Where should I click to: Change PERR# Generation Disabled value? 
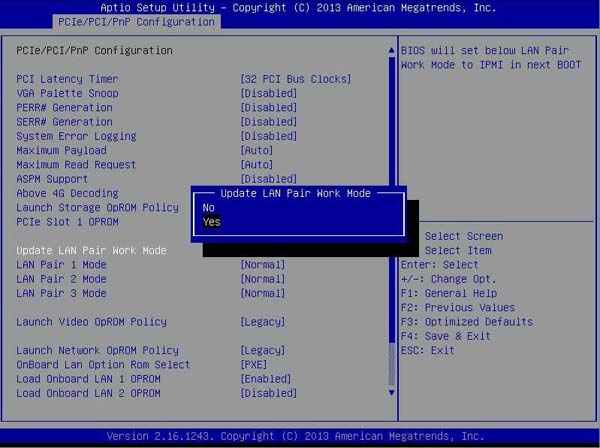click(268, 108)
